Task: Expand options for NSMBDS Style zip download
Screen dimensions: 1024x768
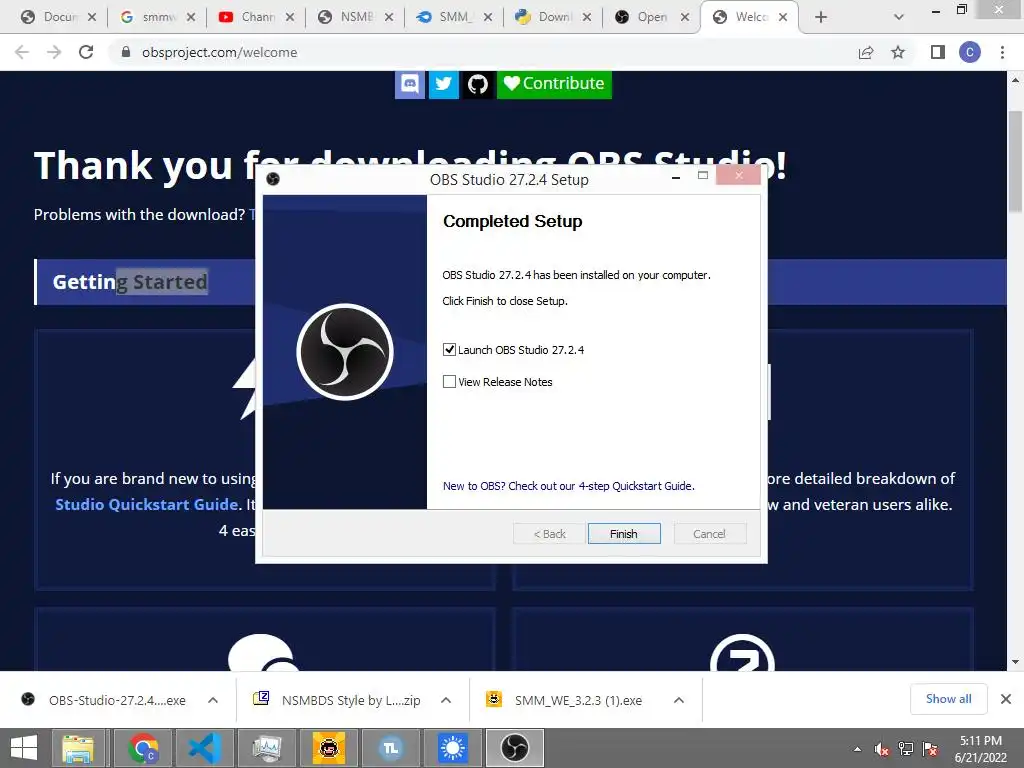Action: [446, 700]
